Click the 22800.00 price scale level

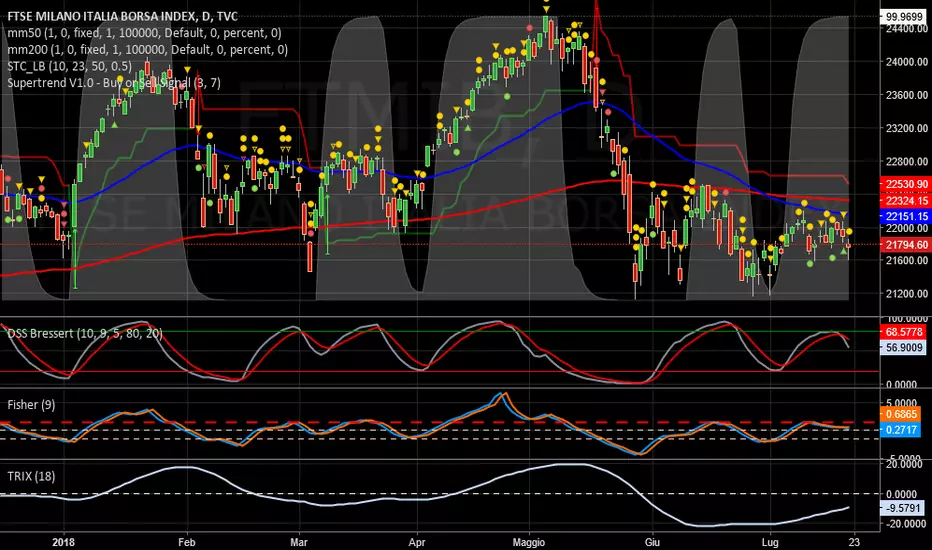[906, 162]
